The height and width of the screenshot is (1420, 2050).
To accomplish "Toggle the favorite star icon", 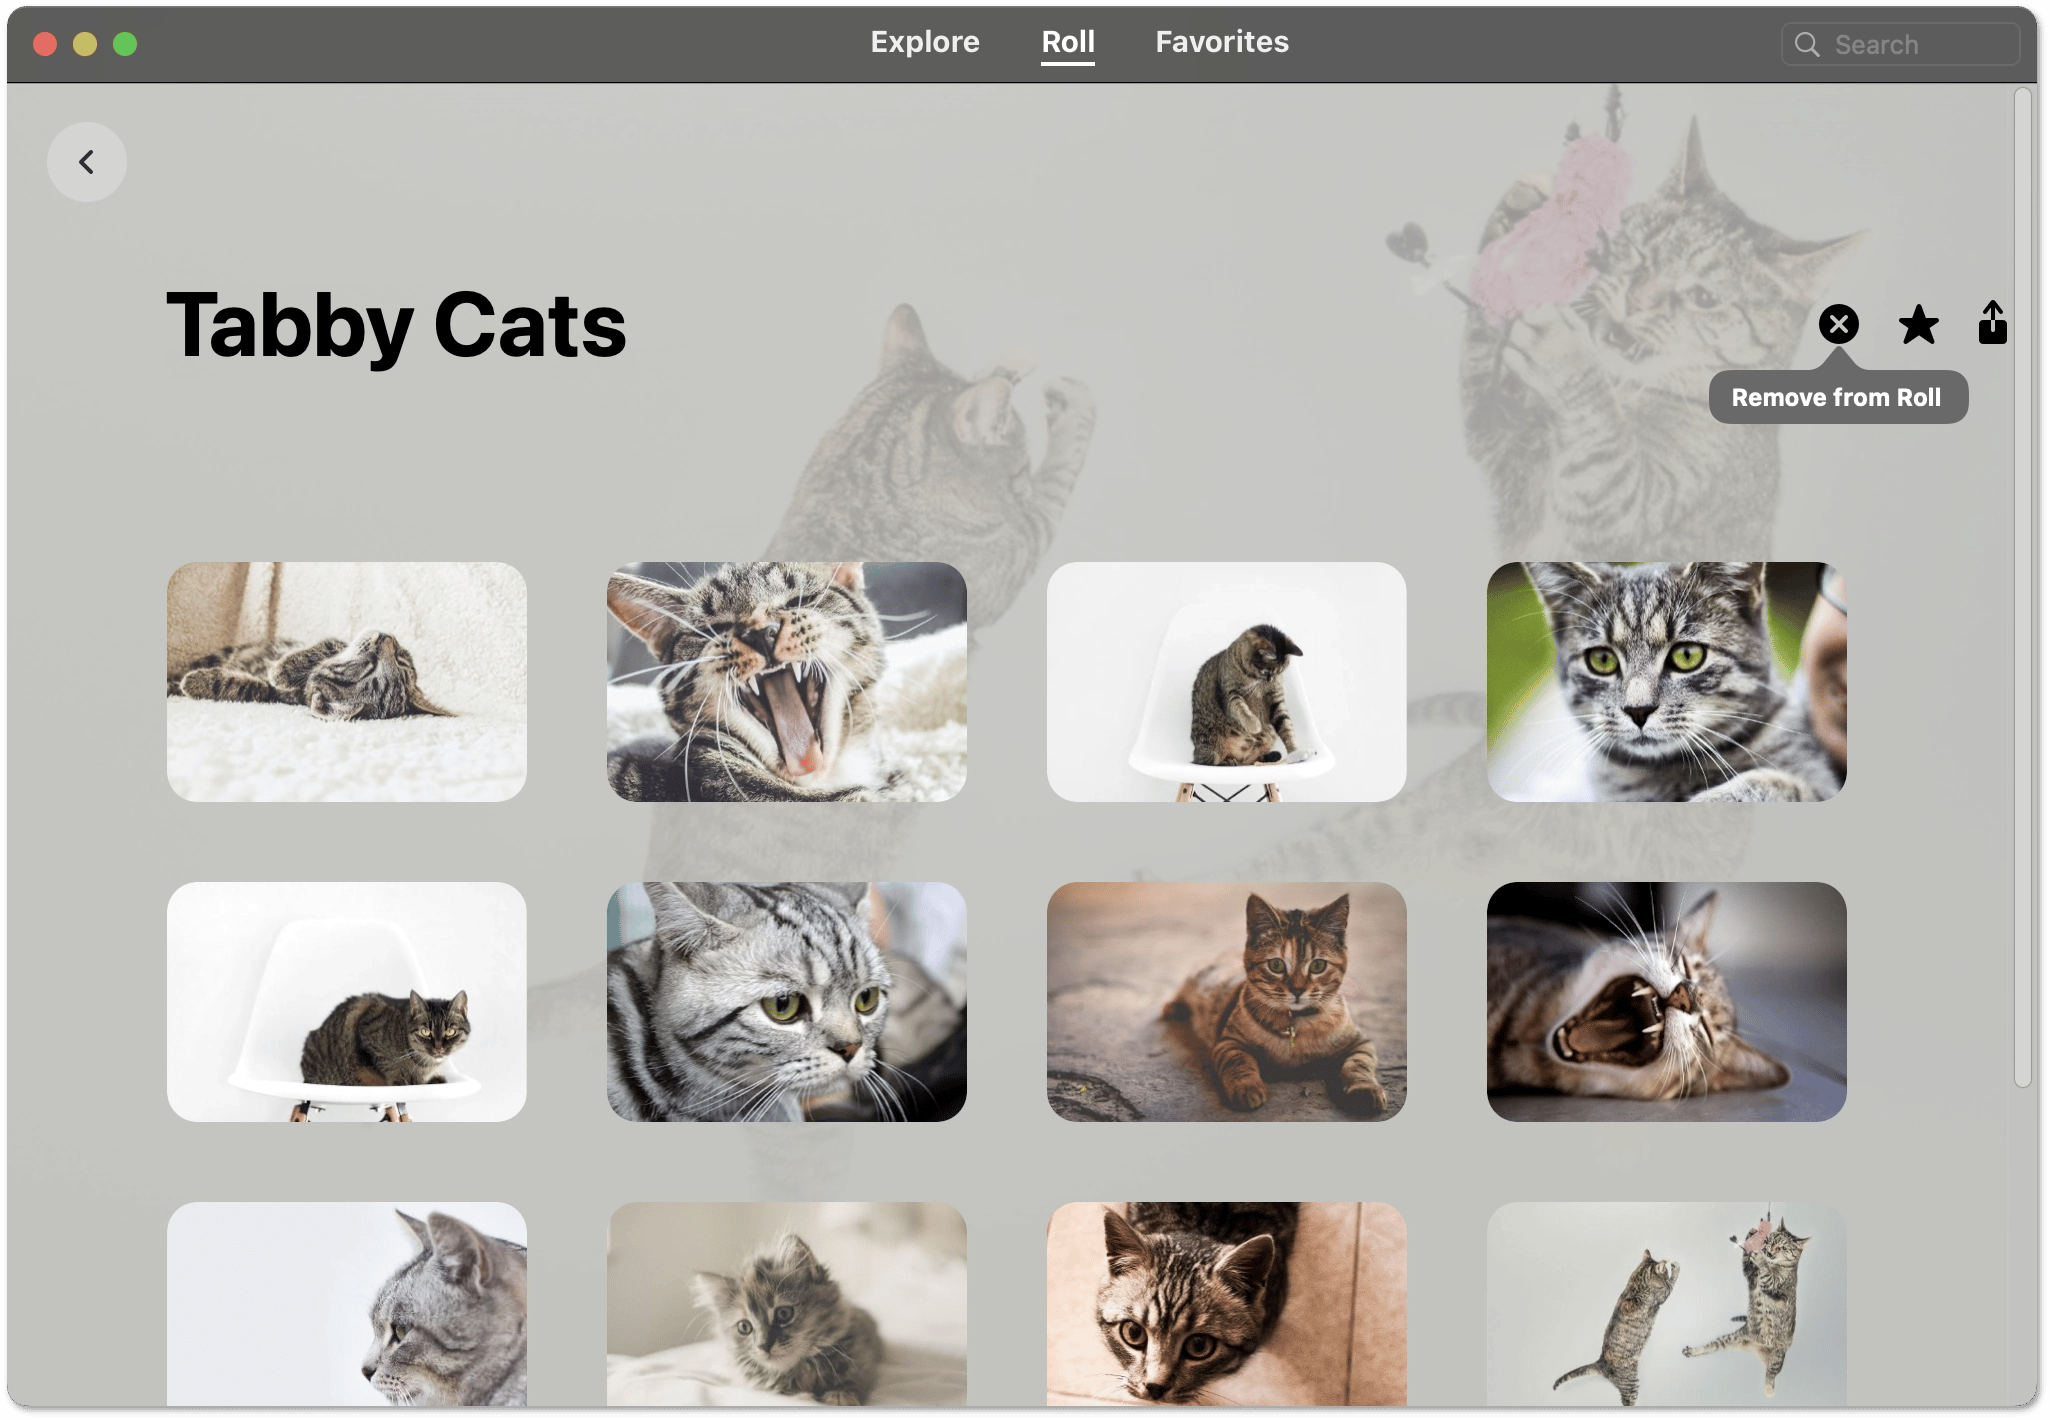I will pyautogui.click(x=1917, y=324).
